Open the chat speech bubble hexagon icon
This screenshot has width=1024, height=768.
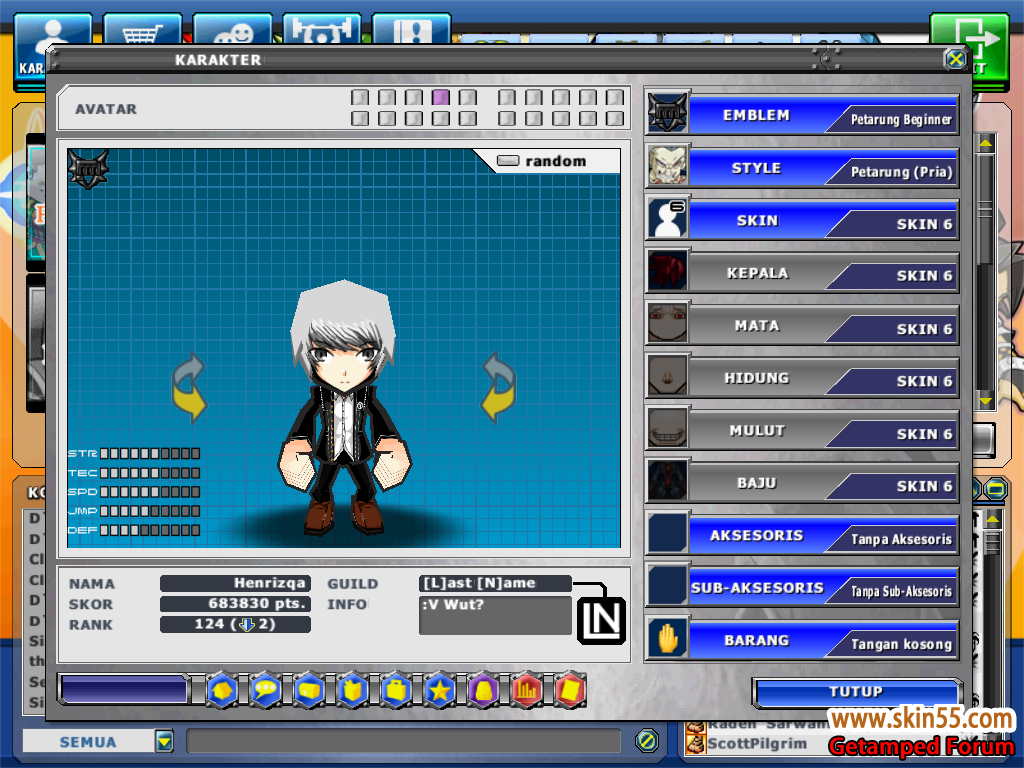pos(266,690)
